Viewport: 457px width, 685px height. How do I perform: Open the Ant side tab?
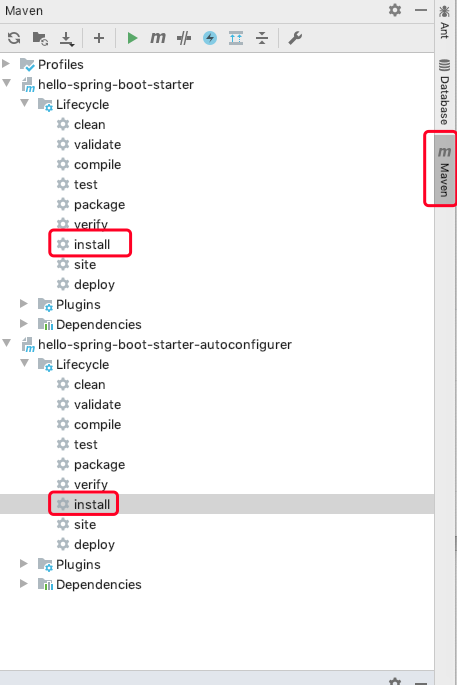click(x=444, y=22)
